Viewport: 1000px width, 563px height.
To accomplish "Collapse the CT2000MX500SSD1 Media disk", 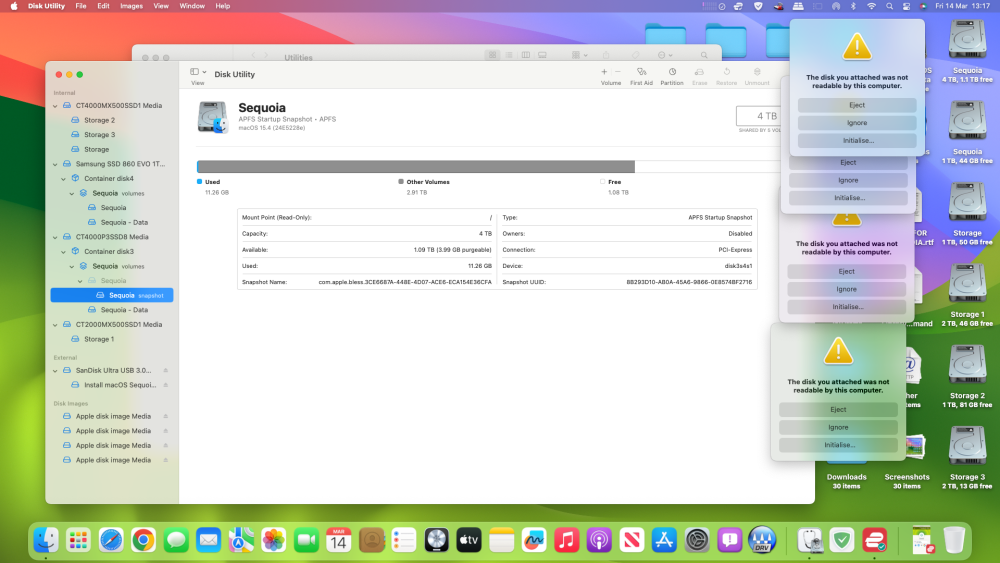I will coord(55,325).
